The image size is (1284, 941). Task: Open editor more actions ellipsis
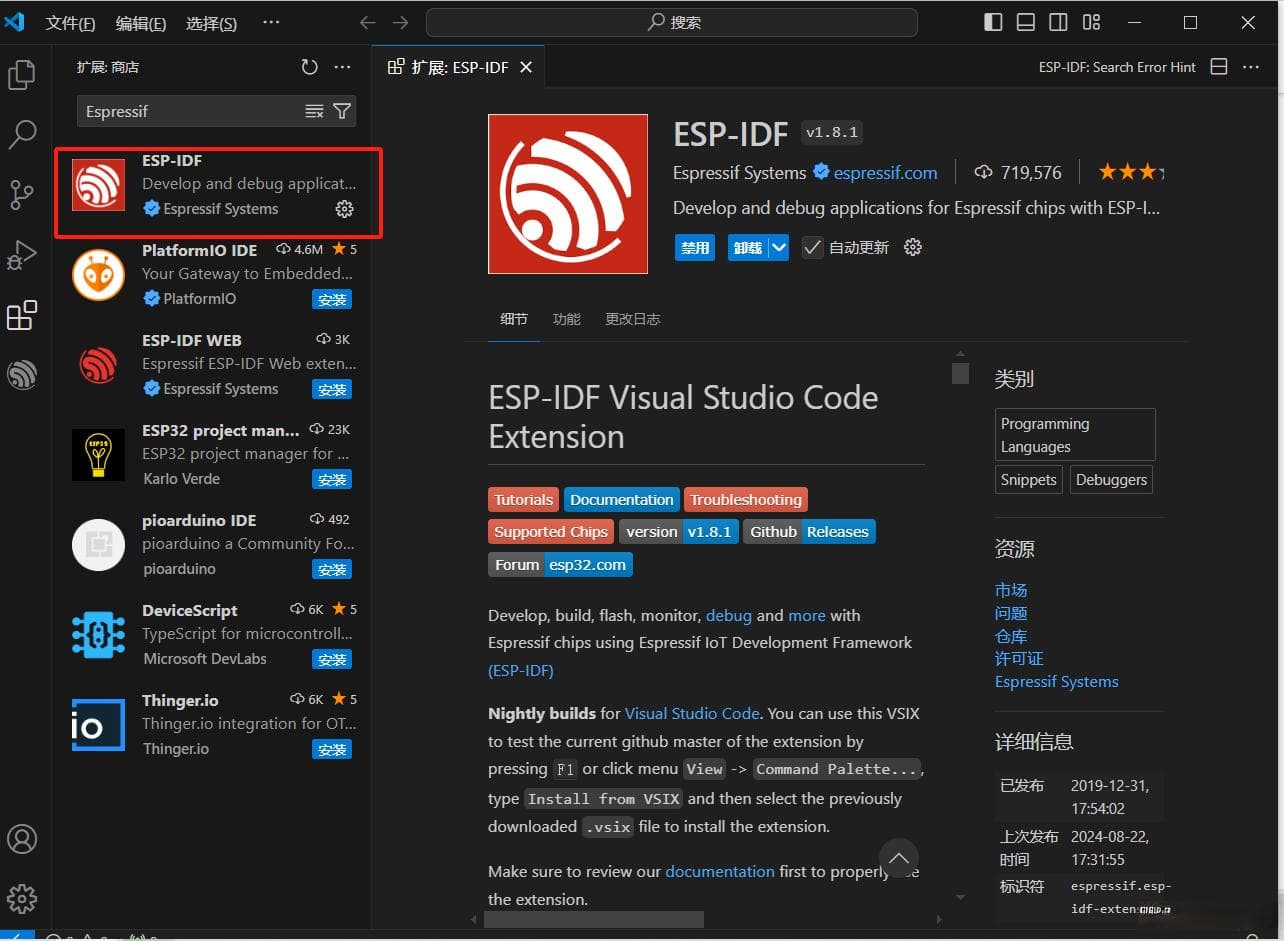coord(1251,67)
